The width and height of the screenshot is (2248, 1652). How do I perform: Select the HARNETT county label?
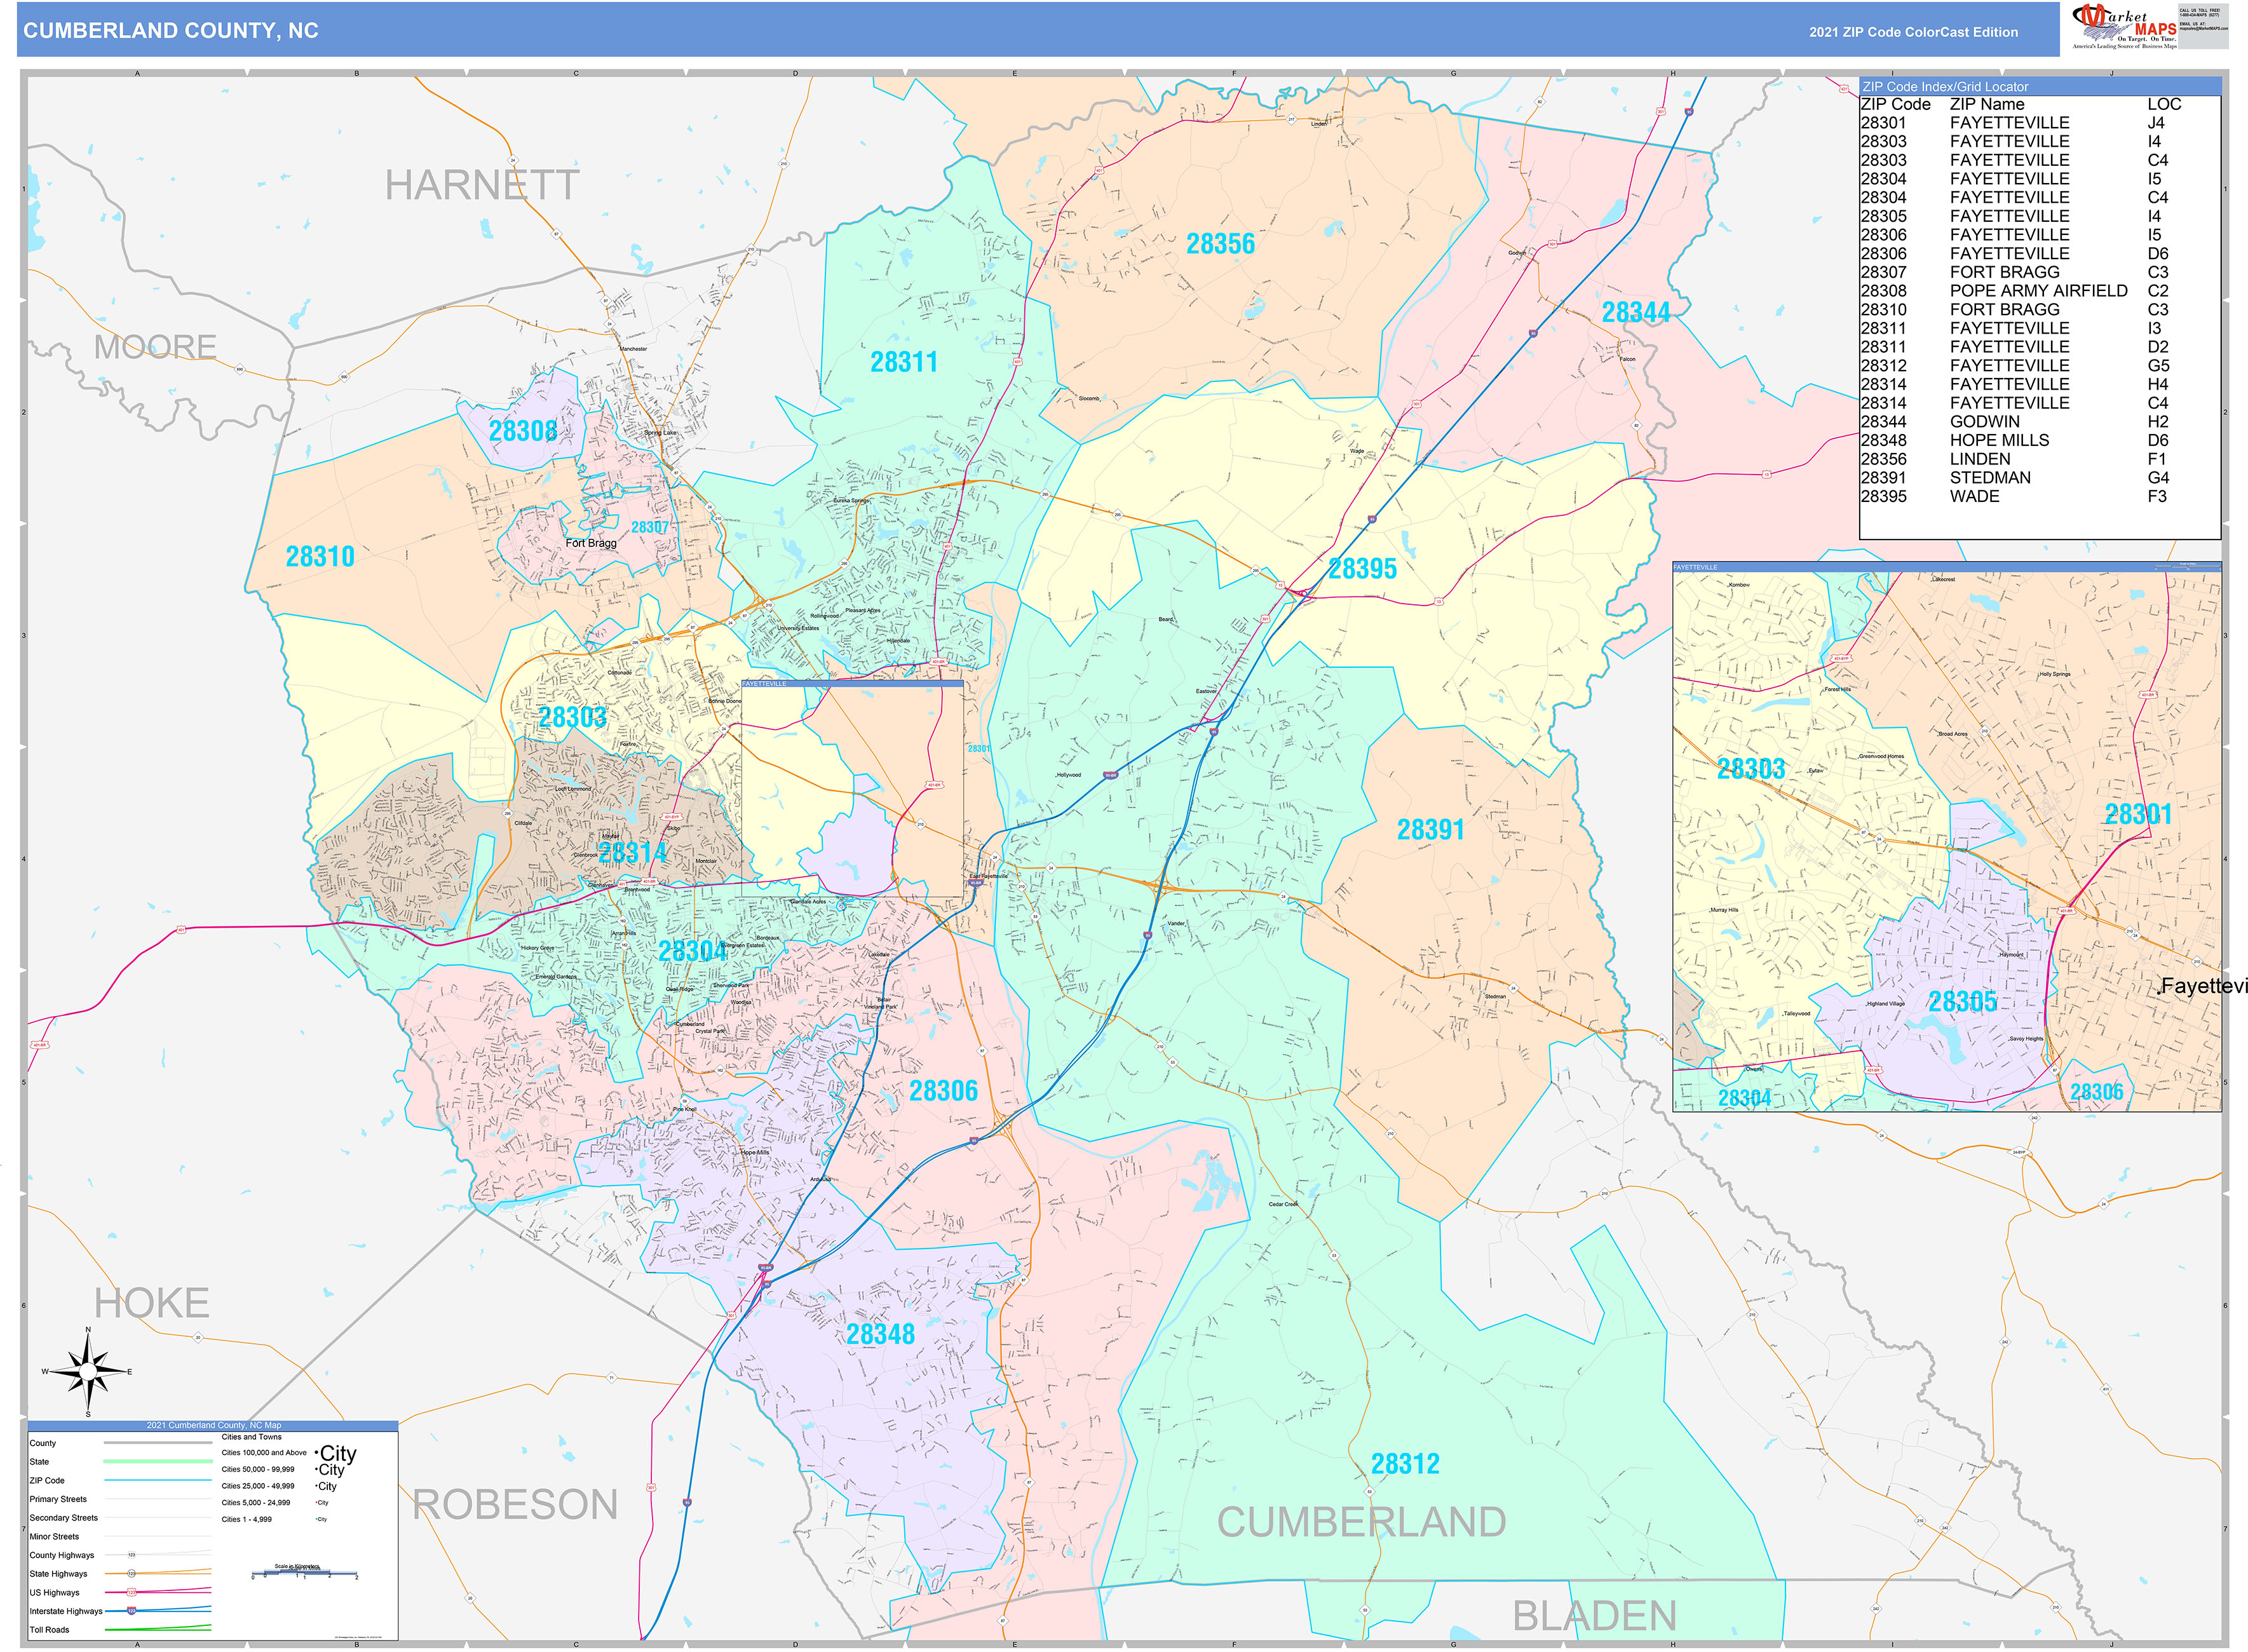pos(482,185)
